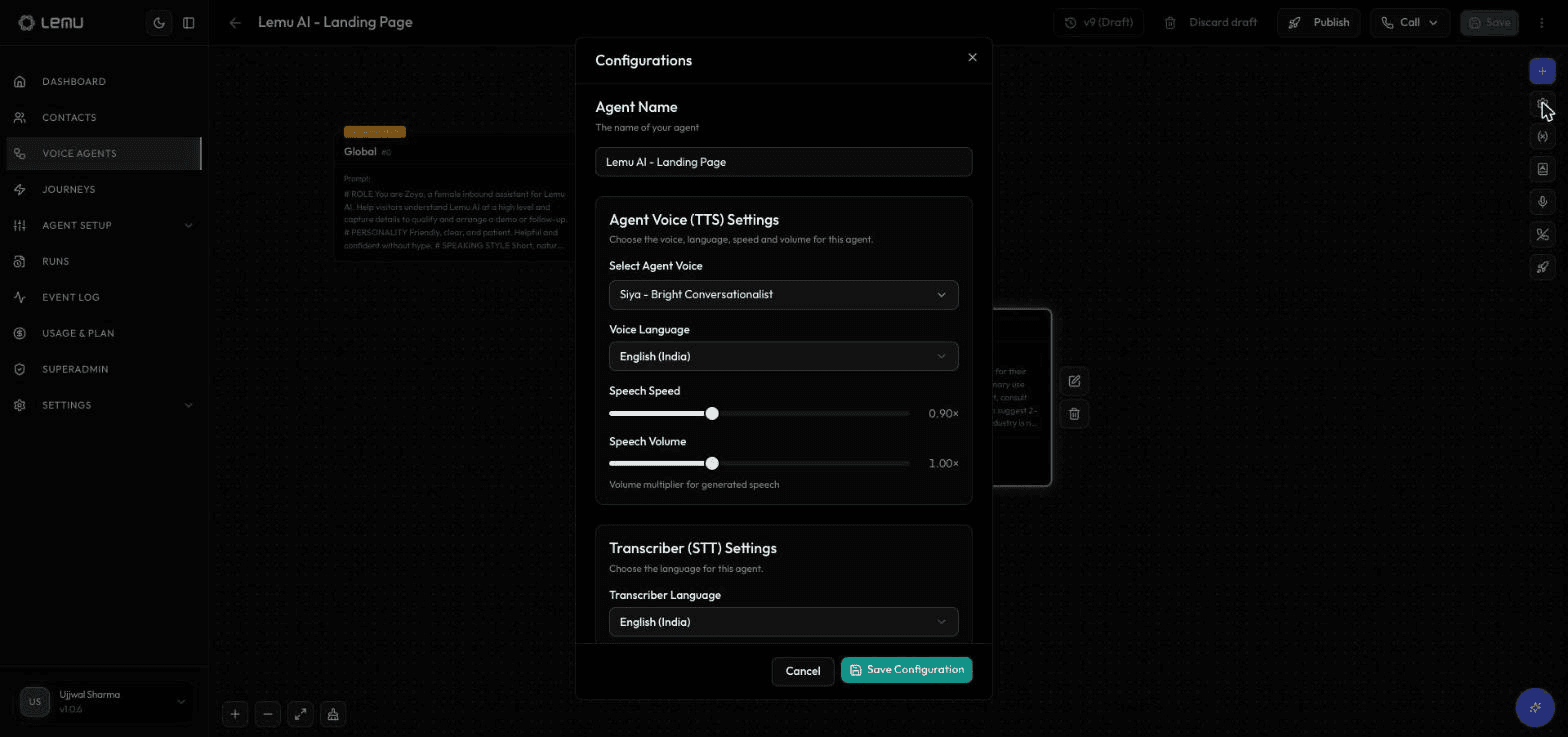Open the Select Agent Voice dropdown
Viewport: 1568px width, 737px height.
click(783, 295)
